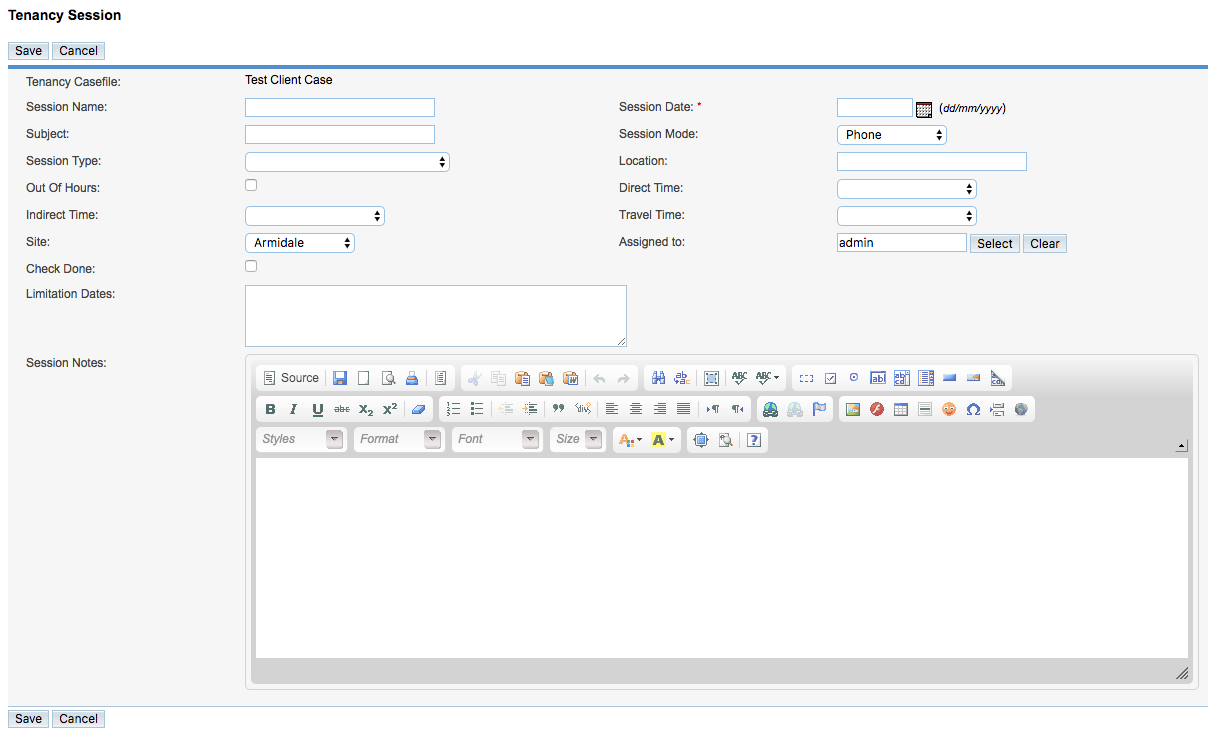Open the Site dropdown showing Armidale
The image size is (1208, 738).
[300, 243]
